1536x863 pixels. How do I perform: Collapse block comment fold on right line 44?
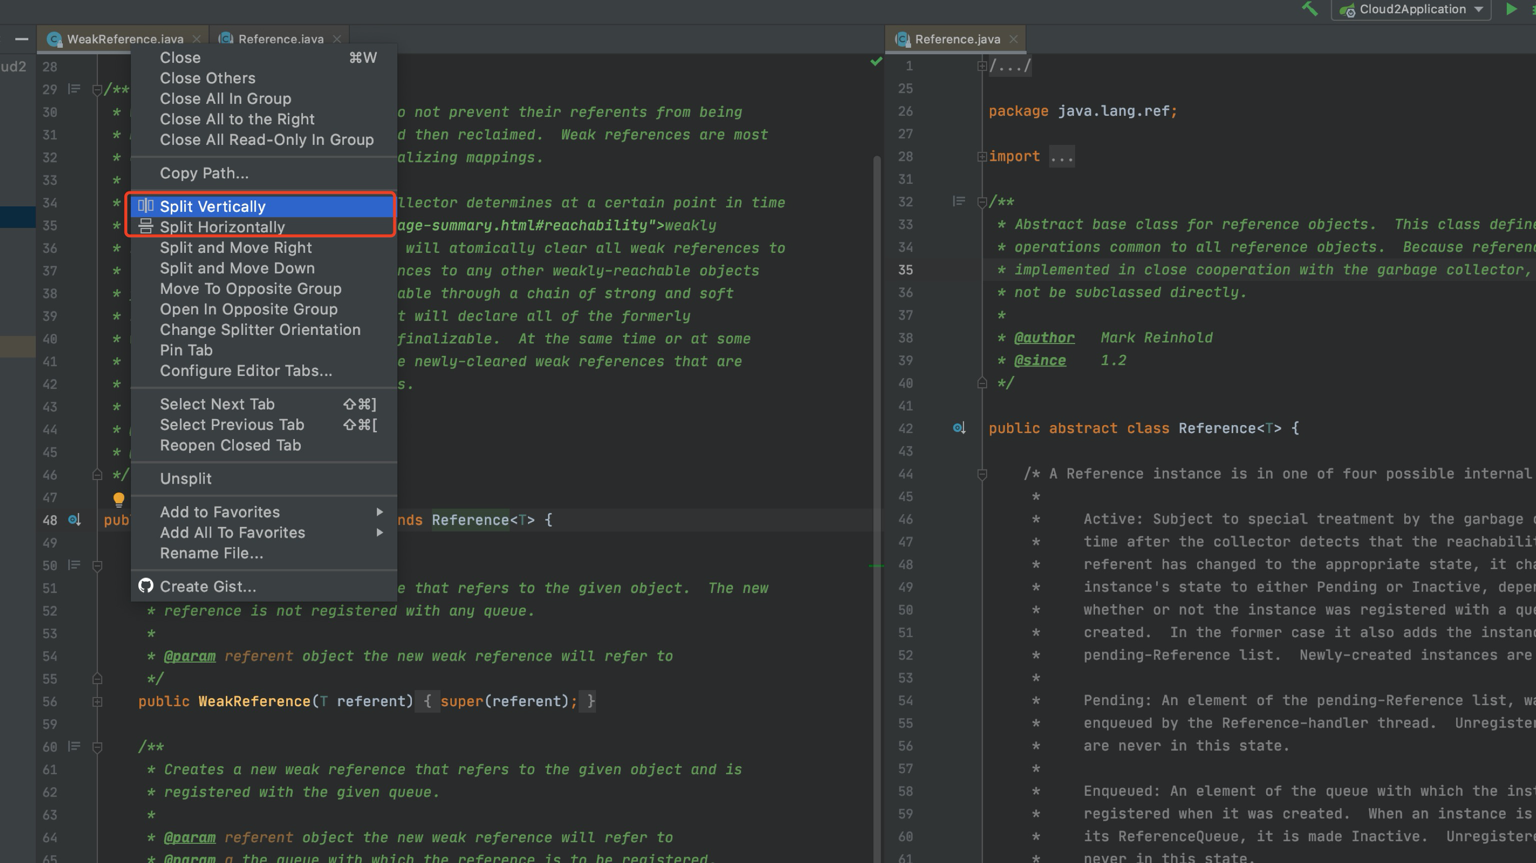(x=982, y=474)
